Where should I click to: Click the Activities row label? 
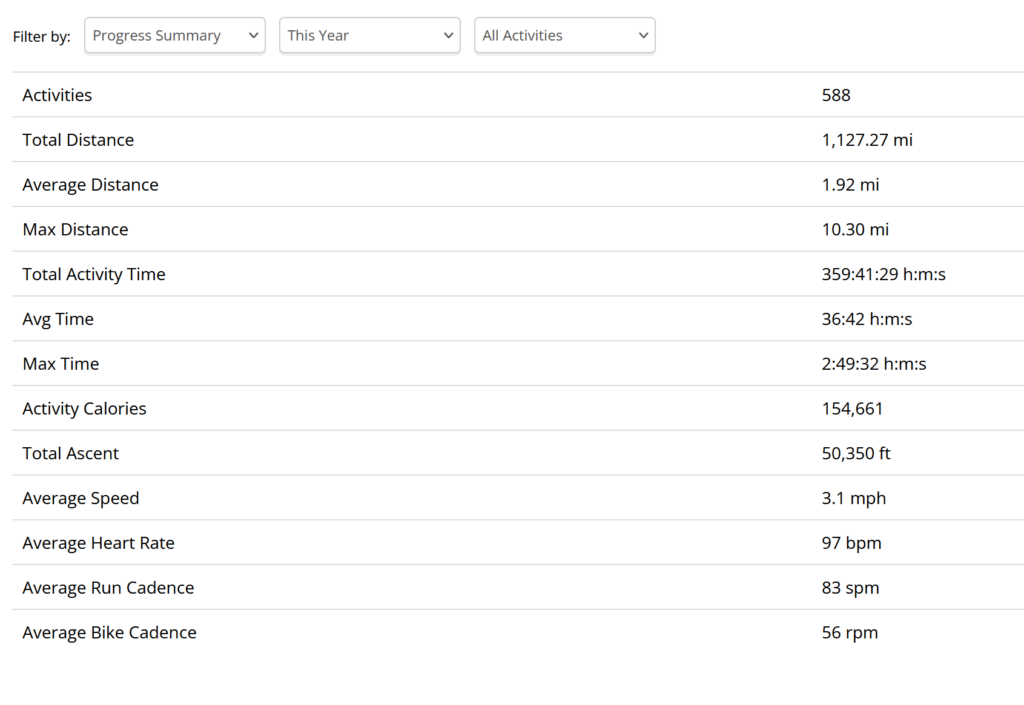57,95
